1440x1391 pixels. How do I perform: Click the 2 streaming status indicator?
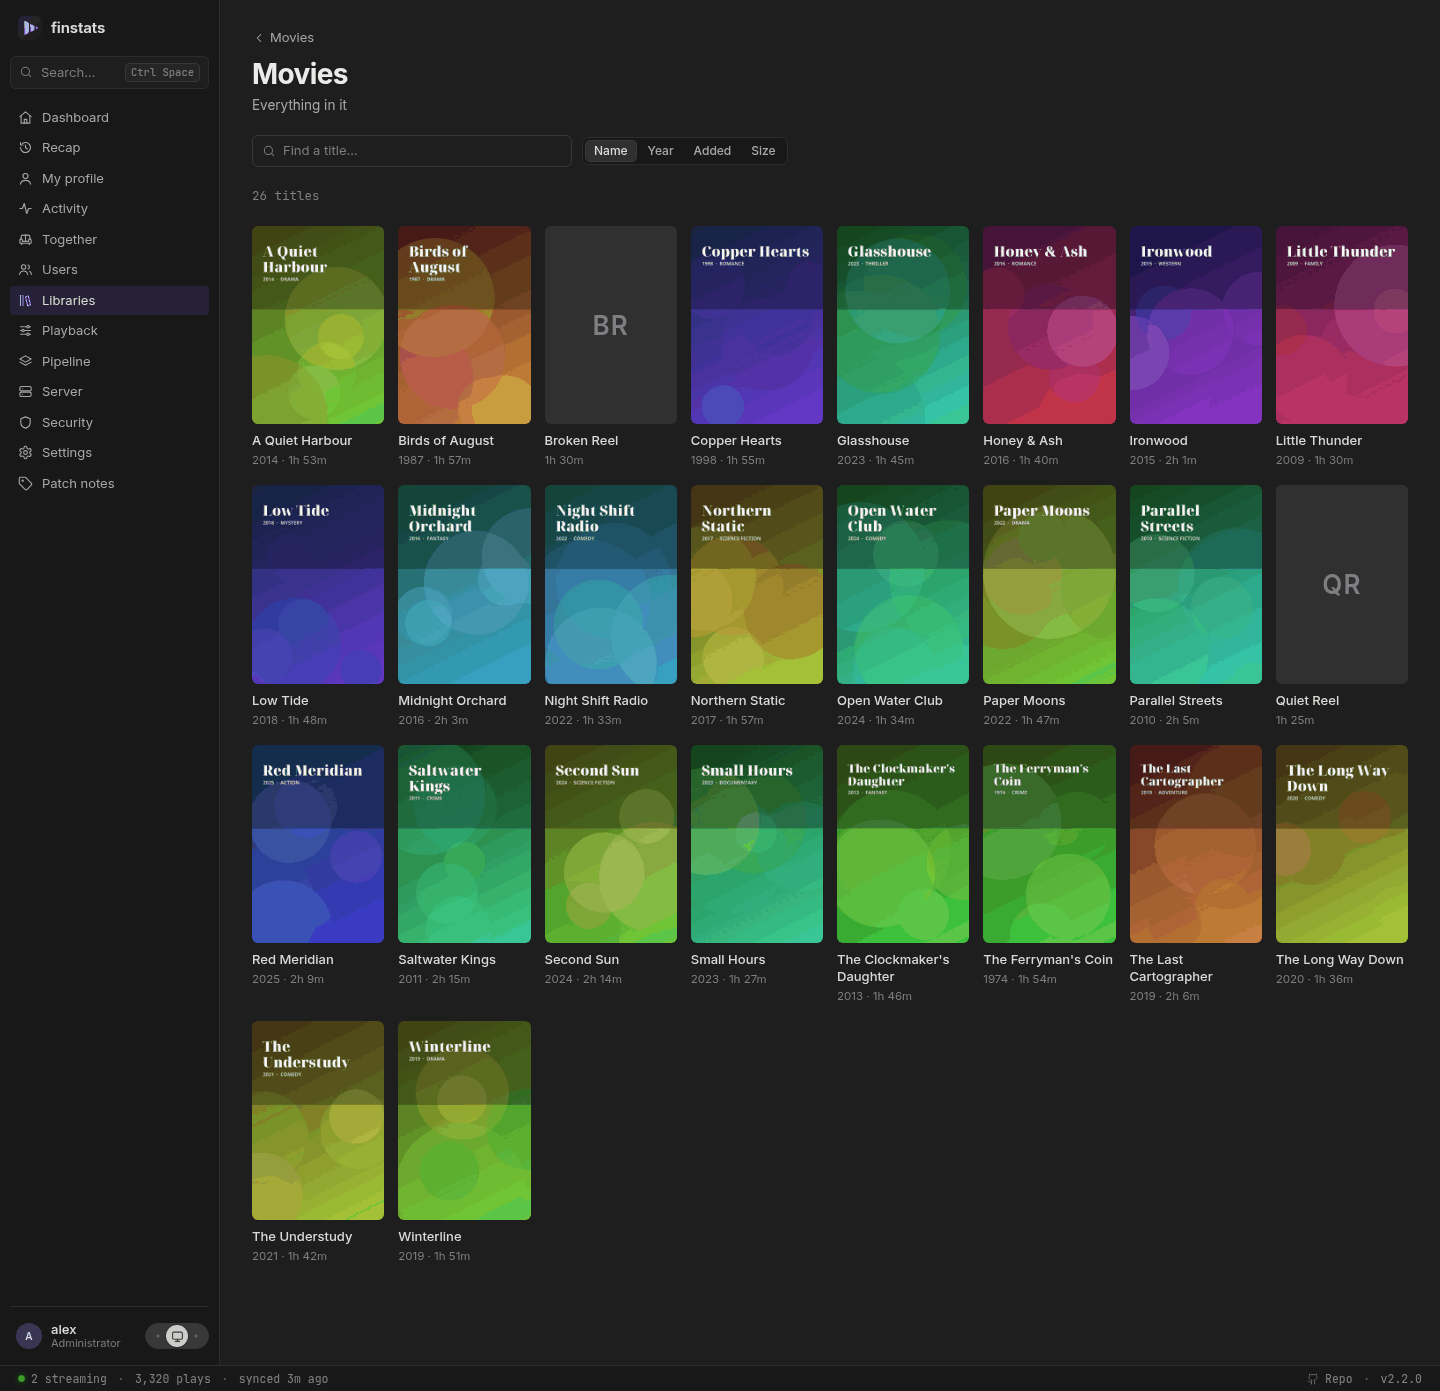click(62, 1379)
